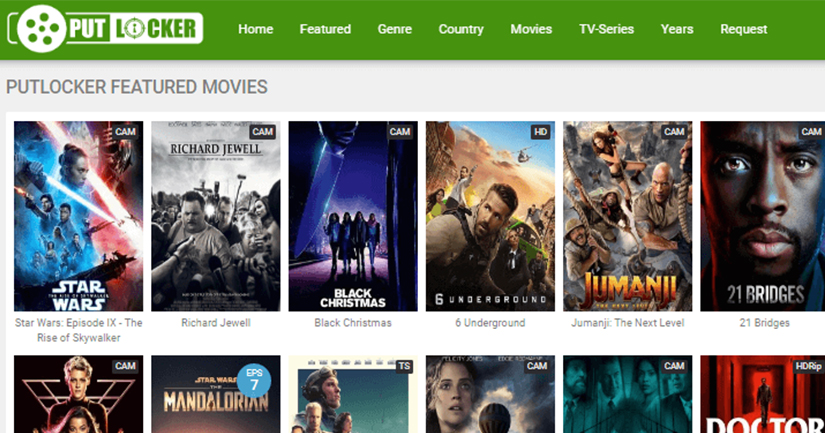Screen dimensions: 825x433
Task: Click the CAM badge on blond man poster
Action: [x=125, y=366]
